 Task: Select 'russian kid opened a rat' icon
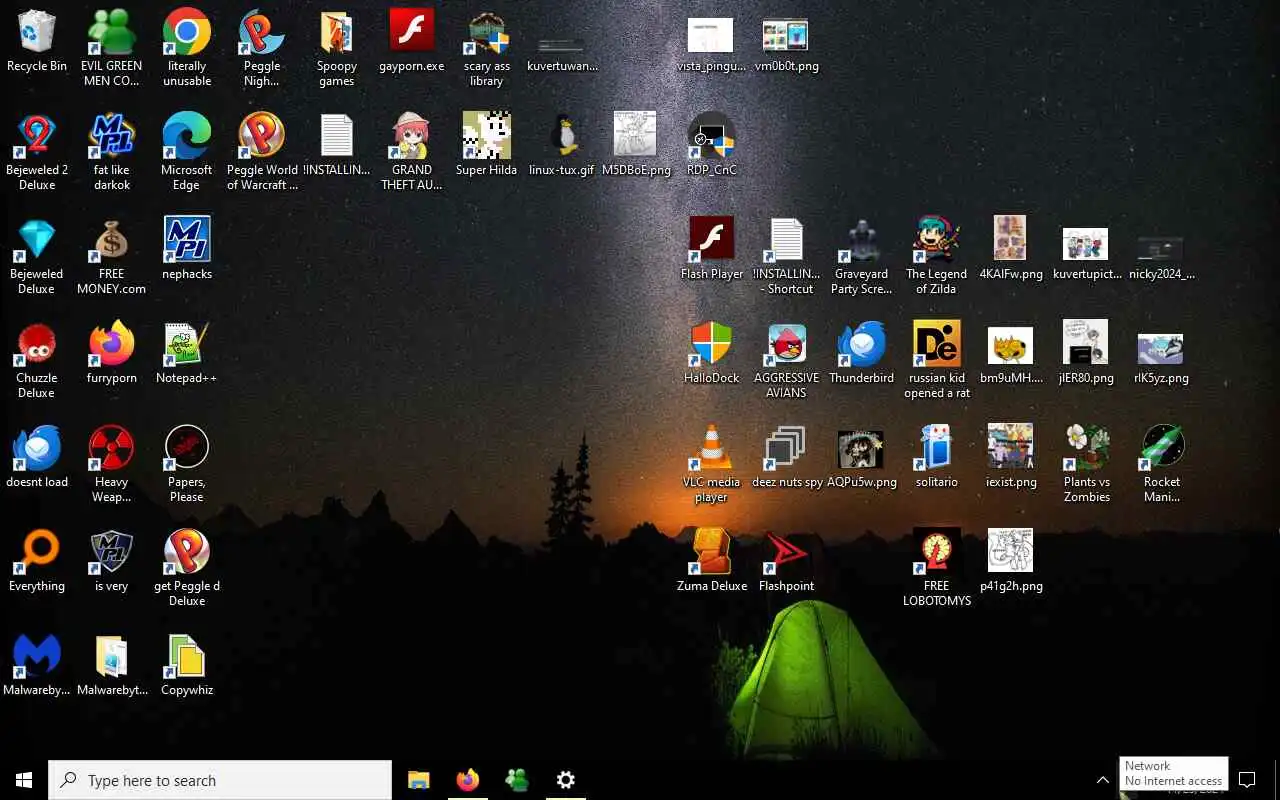[937, 360]
